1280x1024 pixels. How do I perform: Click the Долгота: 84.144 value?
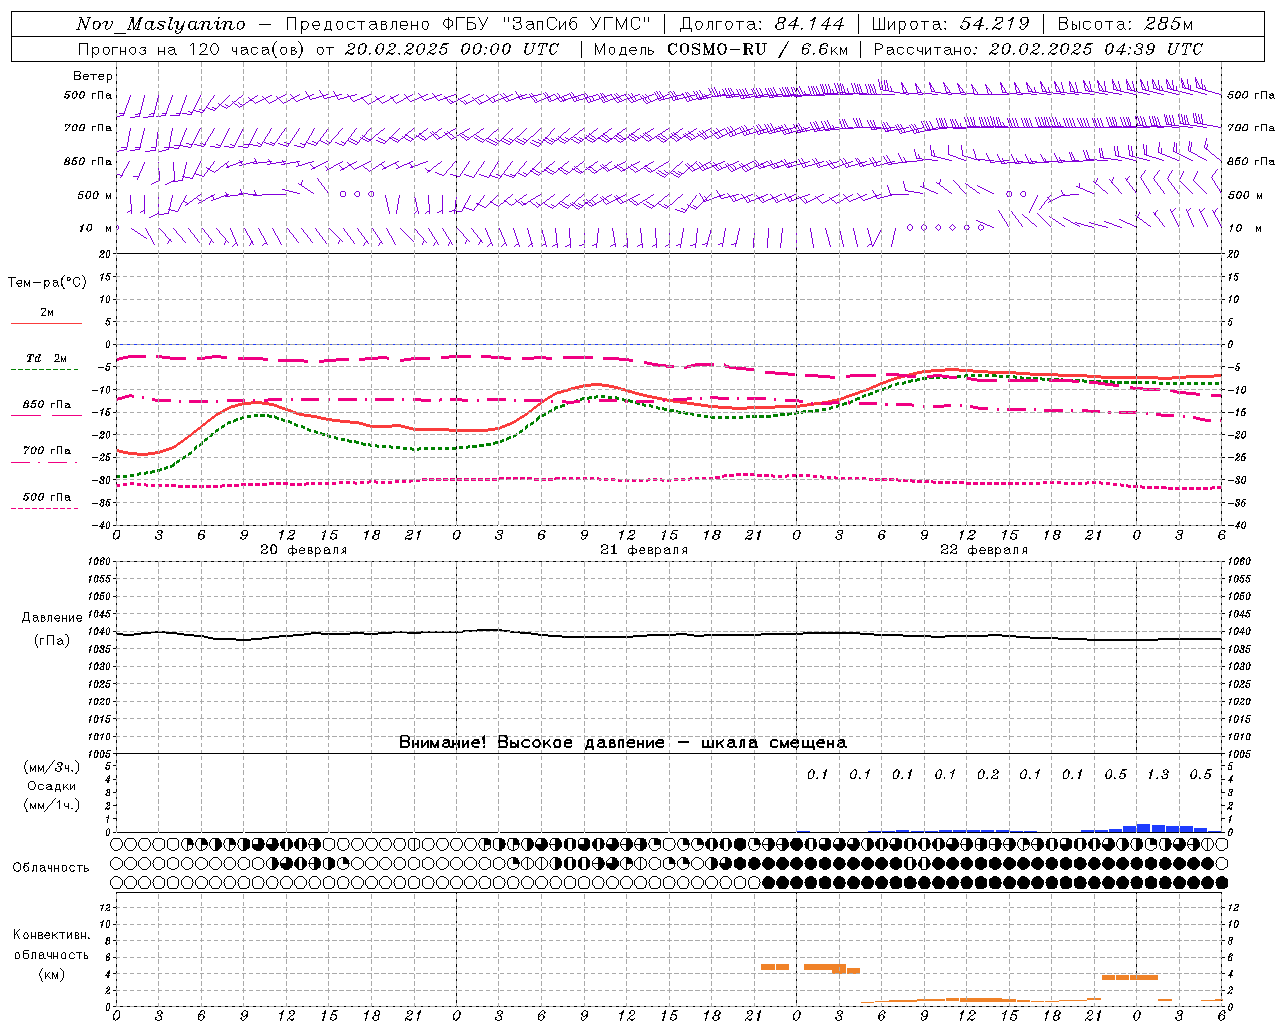(x=761, y=25)
